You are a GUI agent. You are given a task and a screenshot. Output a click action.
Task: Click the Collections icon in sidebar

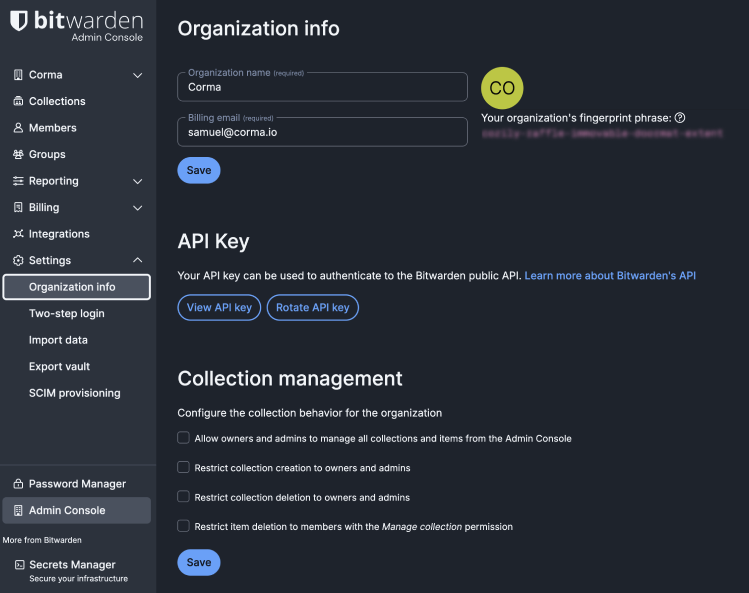[18, 101]
